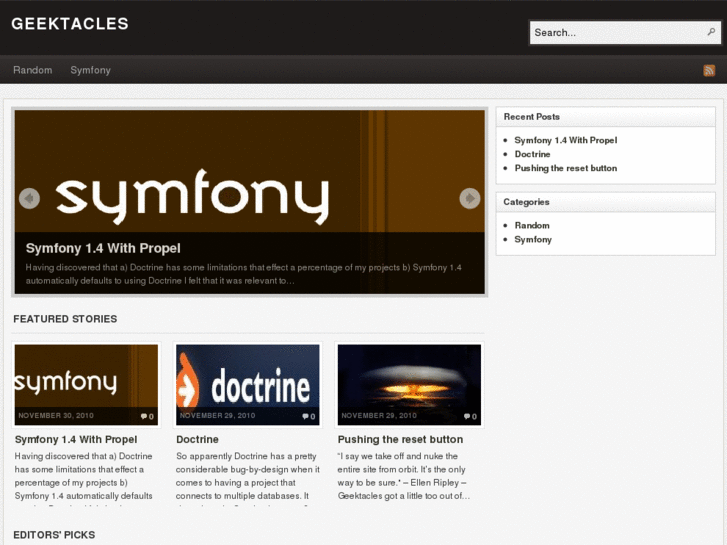Click excerpt 'I say we take off and nuke'
This screenshot has height=545, width=727.
point(404,476)
